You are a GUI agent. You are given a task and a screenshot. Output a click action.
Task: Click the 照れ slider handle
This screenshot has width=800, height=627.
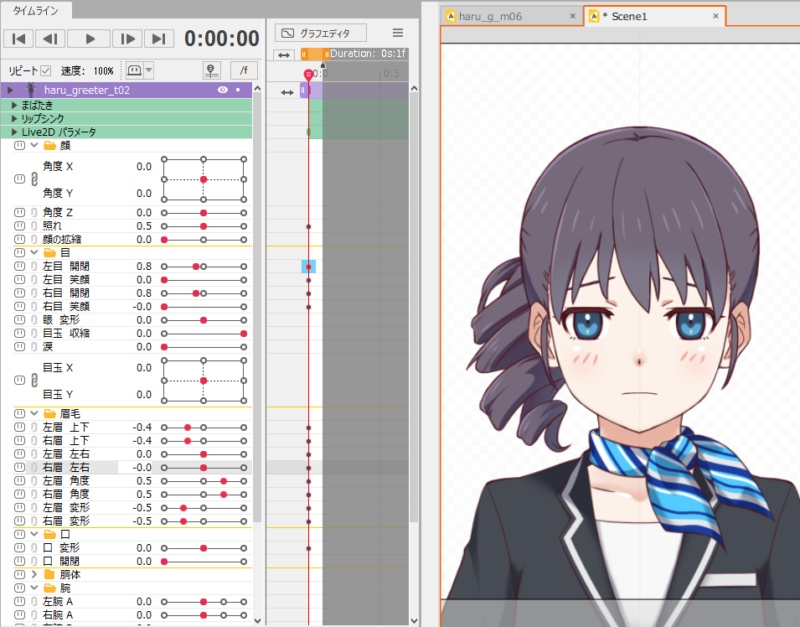204,226
